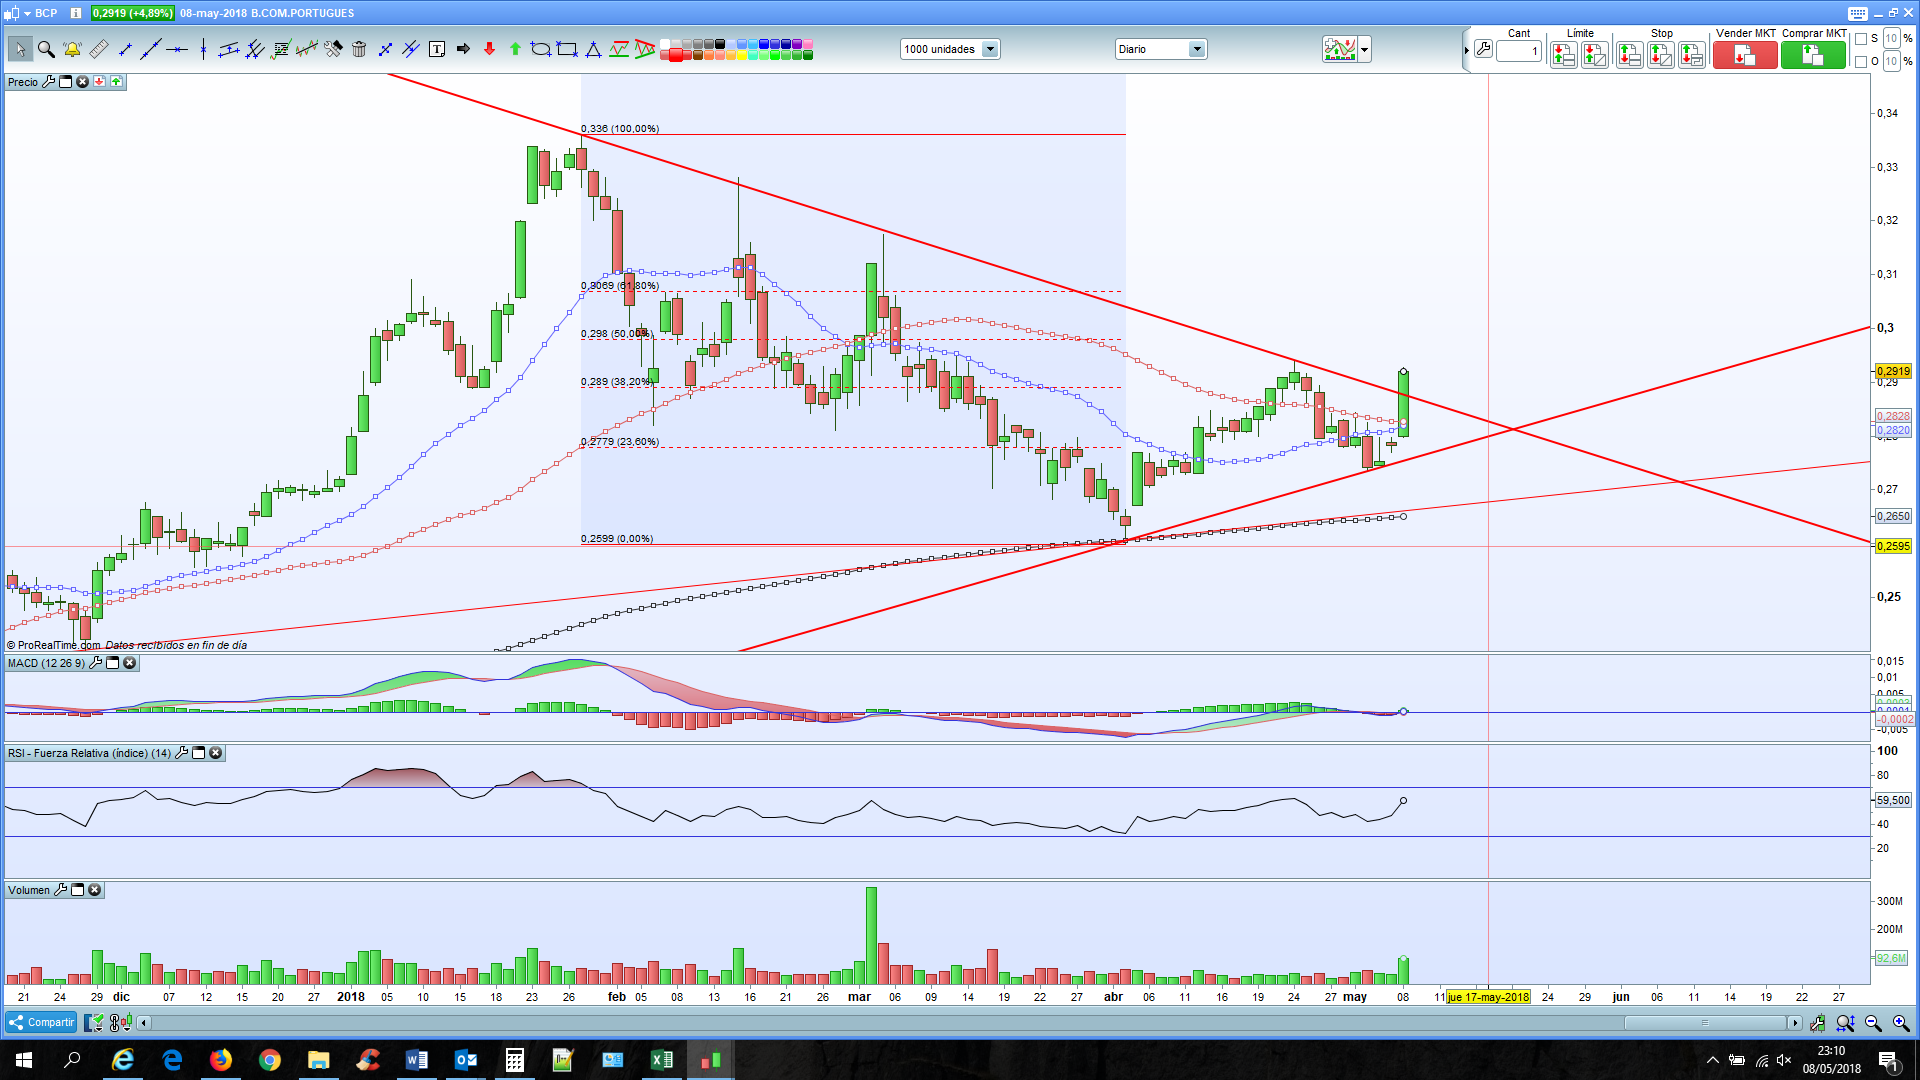This screenshot has width=1920, height=1080.
Task: Open the Diario timeframe dropdown
Action: (x=1196, y=49)
